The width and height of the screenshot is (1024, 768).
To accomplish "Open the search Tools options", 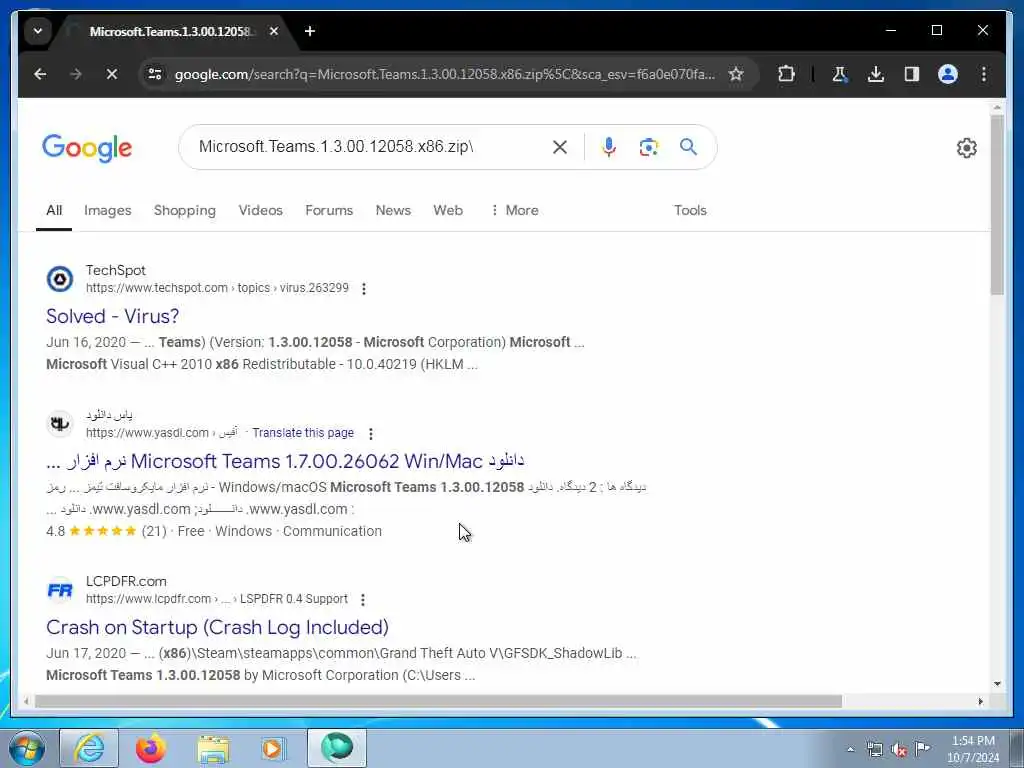I will click(690, 210).
